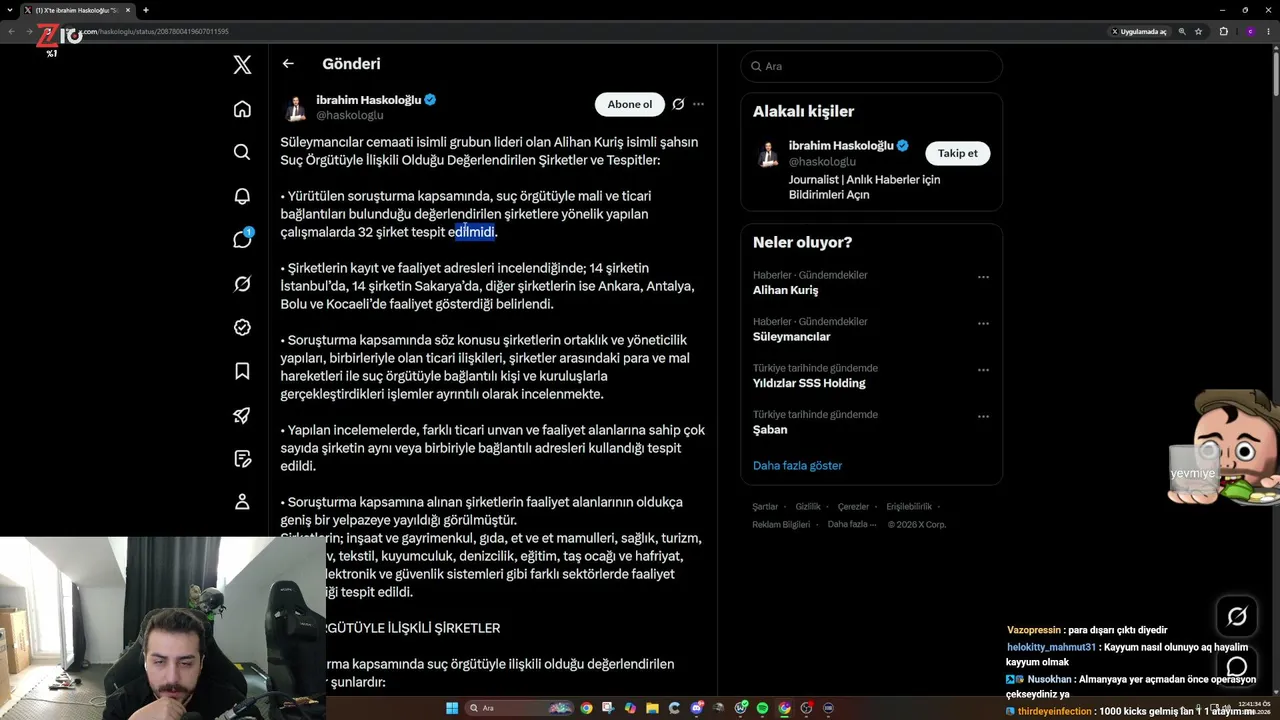This screenshot has height=720, width=1280.
Task: Bookmark this page with the star
Action: click(1198, 32)
